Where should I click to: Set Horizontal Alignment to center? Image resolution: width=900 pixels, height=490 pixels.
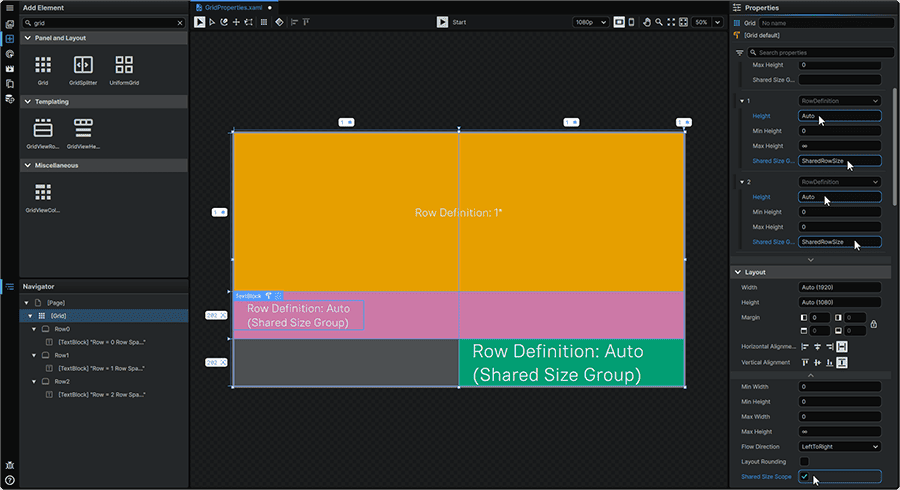[x=817, y=347]
